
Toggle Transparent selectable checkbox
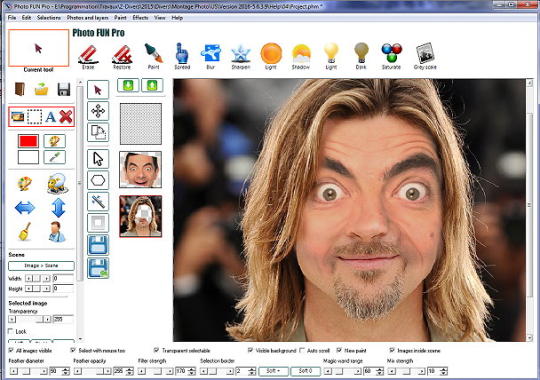pos(156,350)
